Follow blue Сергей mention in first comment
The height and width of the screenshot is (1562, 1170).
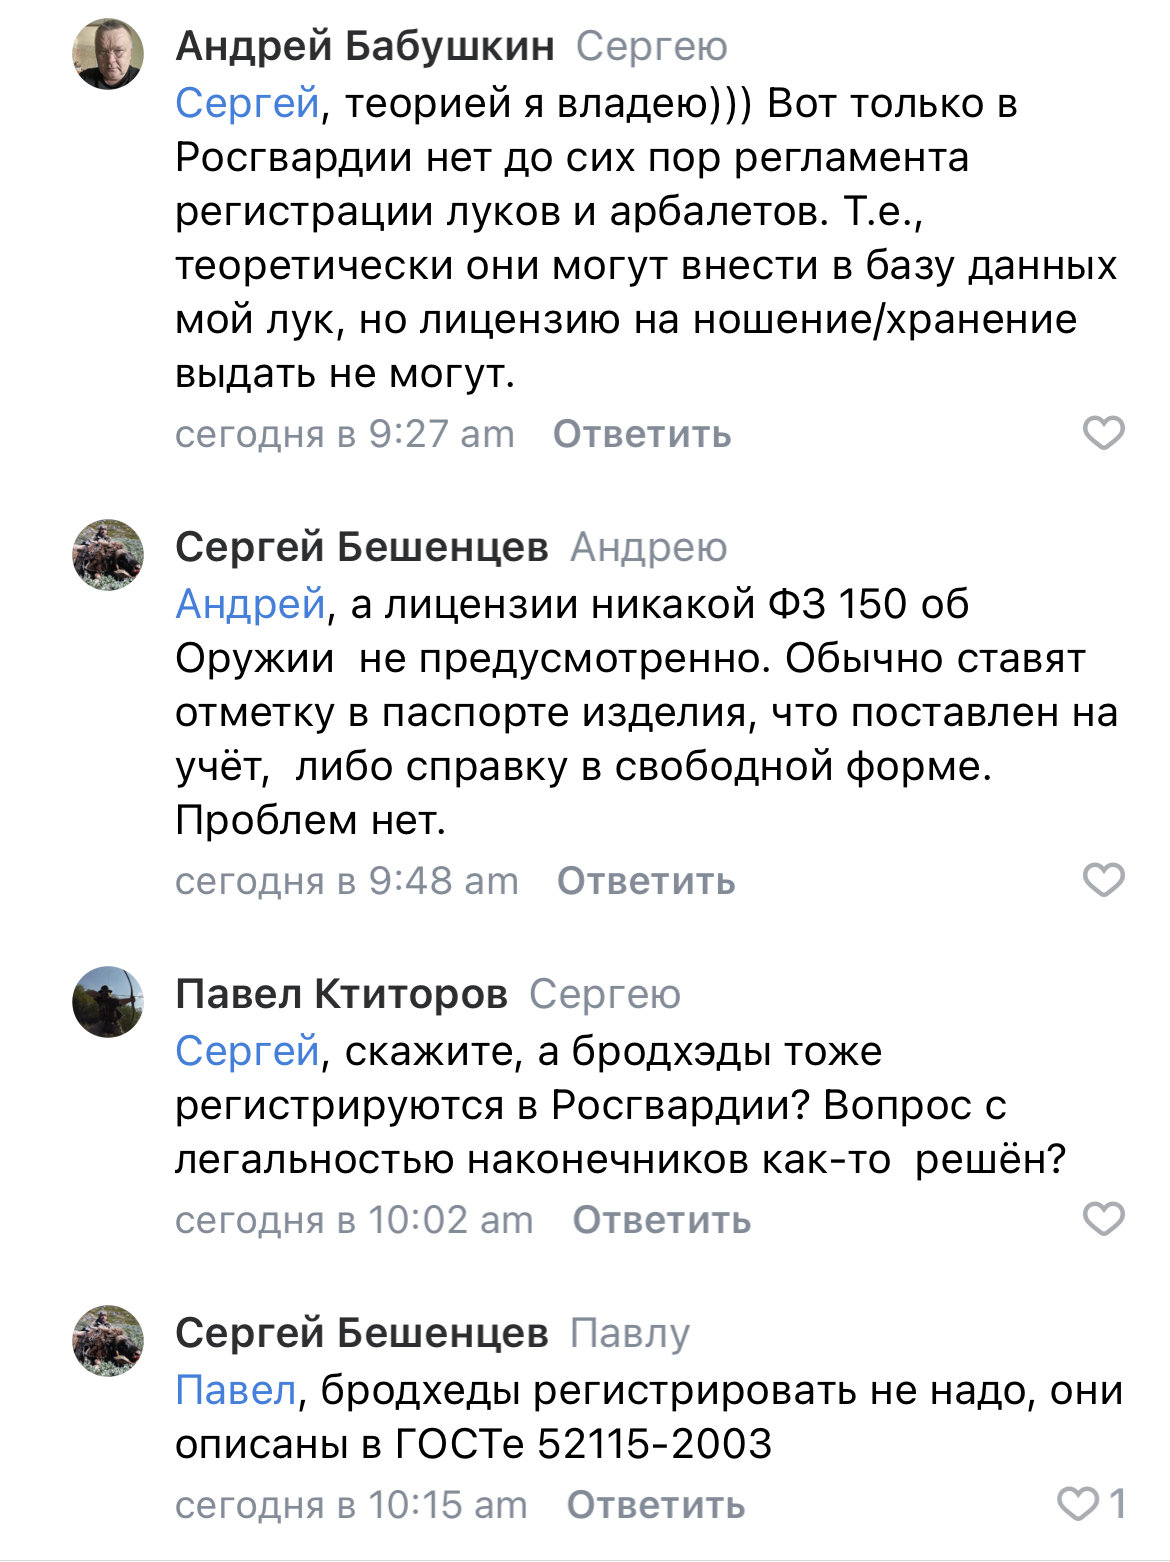tap(247, 103)
